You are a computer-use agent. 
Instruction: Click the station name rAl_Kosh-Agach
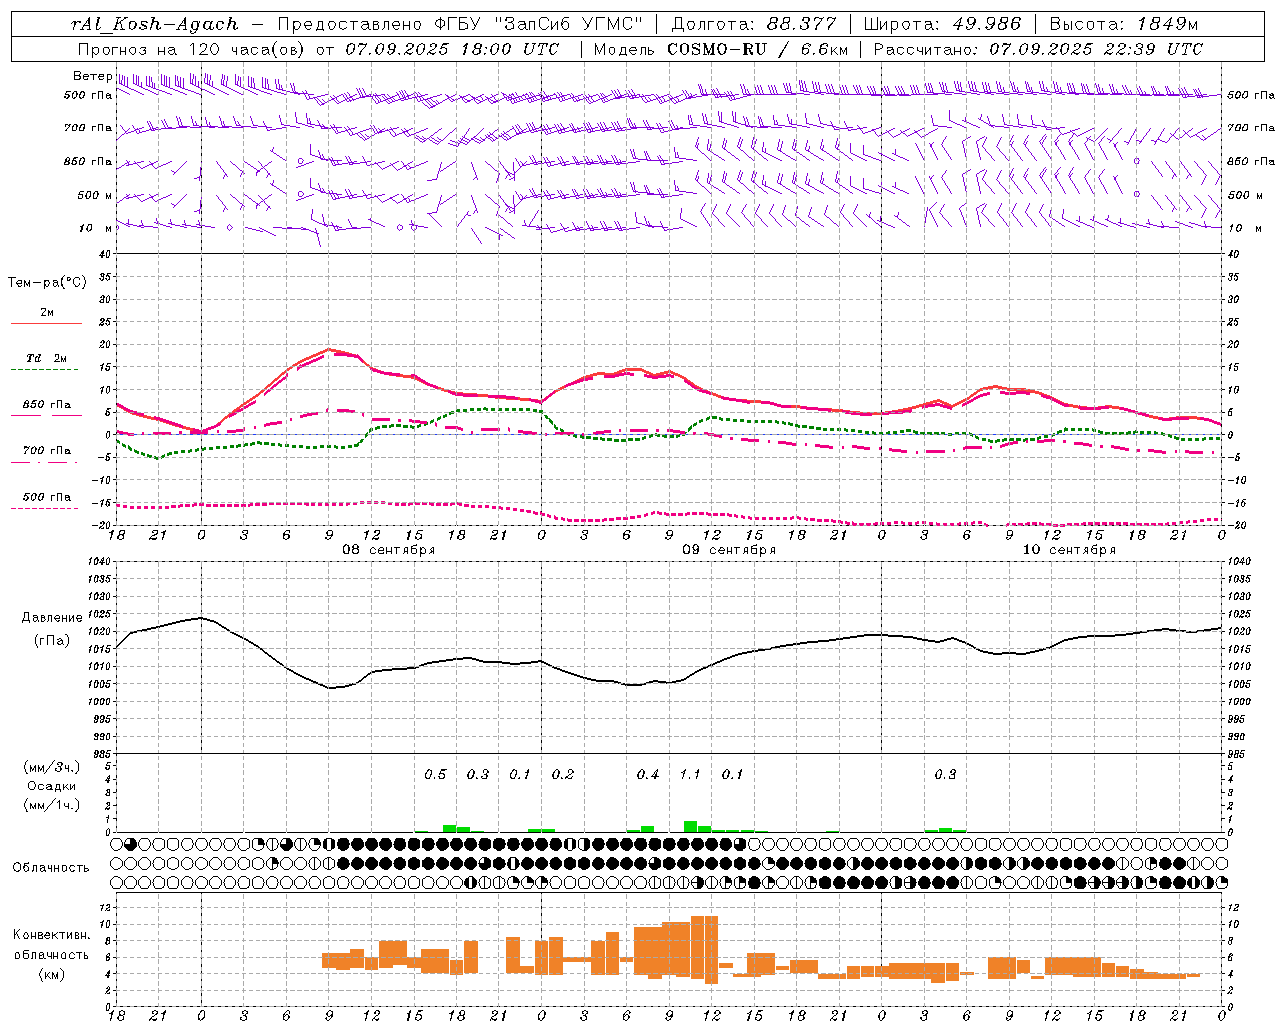pos(155,24)
